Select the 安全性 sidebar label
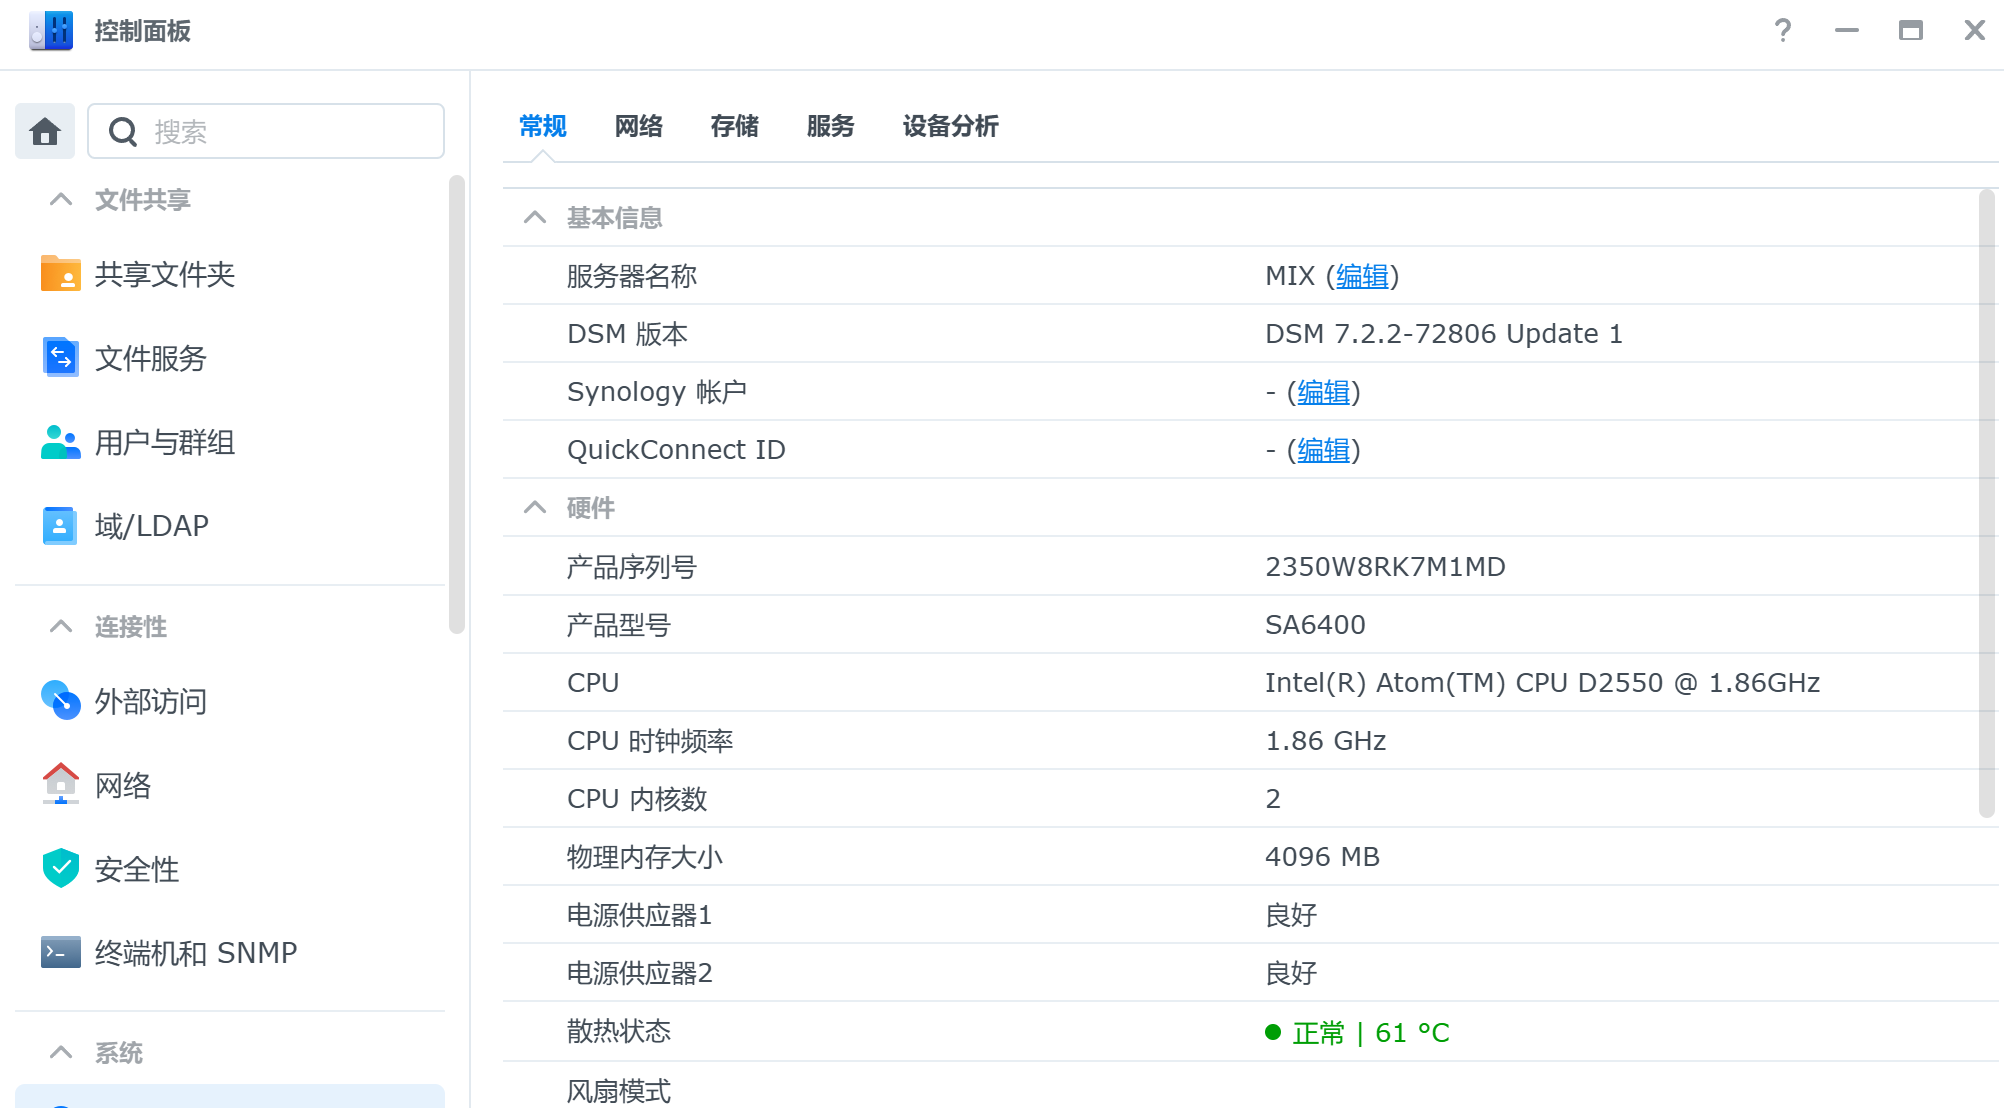The height and width of the screenshot is (1108, 2004). tap(137, 869)
